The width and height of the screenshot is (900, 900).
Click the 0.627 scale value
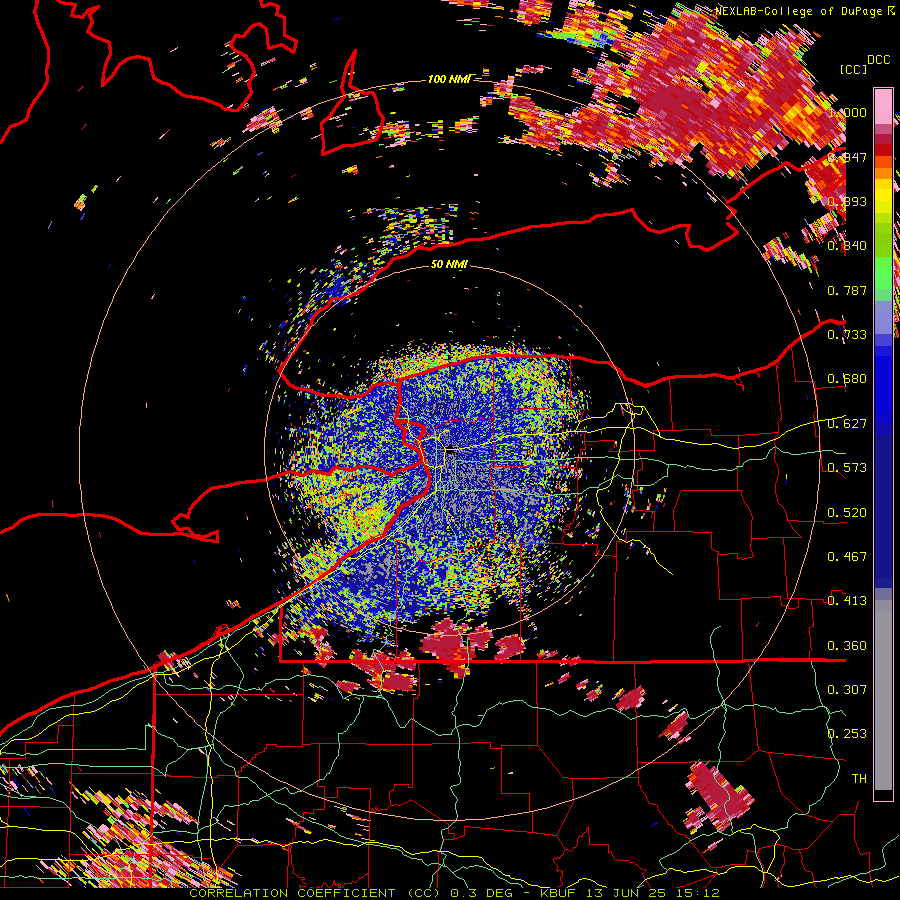(847, 423)
